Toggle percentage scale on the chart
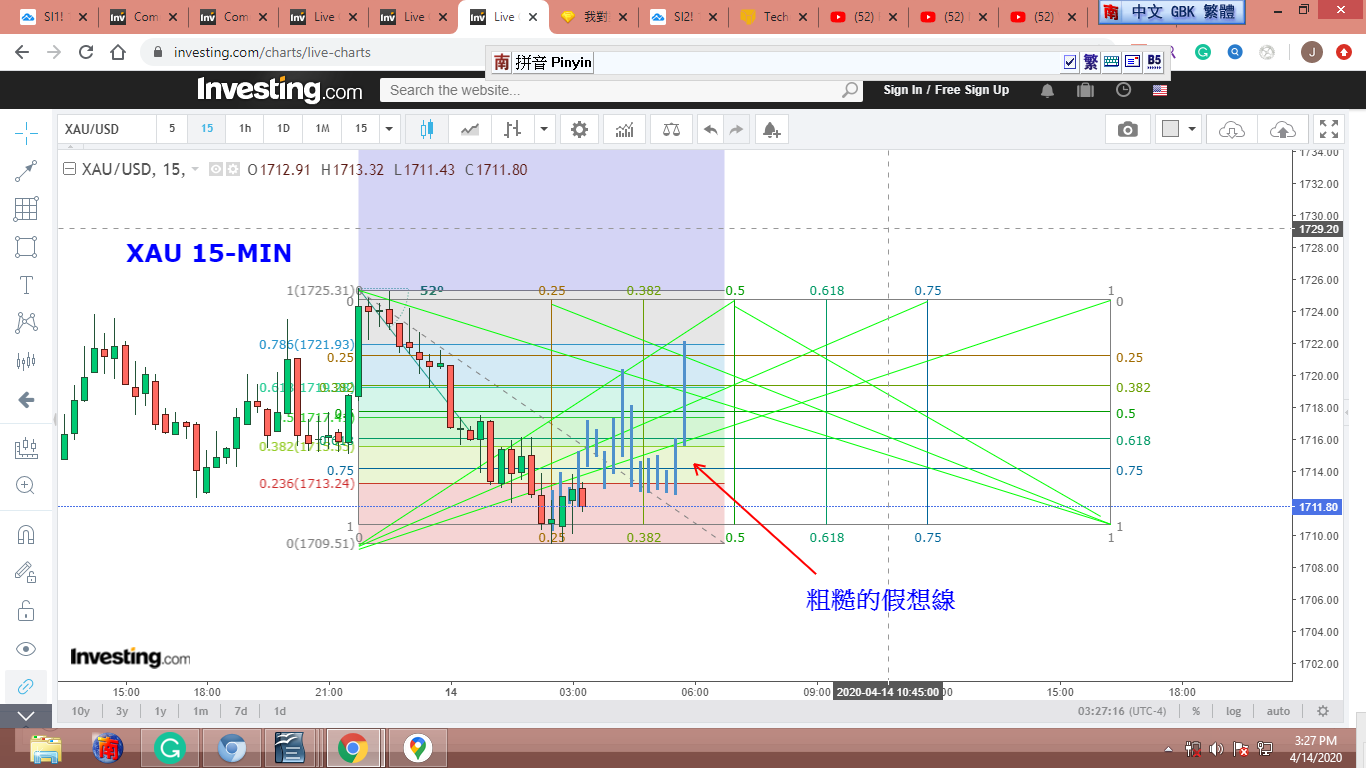The height and width of the screenshot is (768, 1366). tap(1195, 711)
